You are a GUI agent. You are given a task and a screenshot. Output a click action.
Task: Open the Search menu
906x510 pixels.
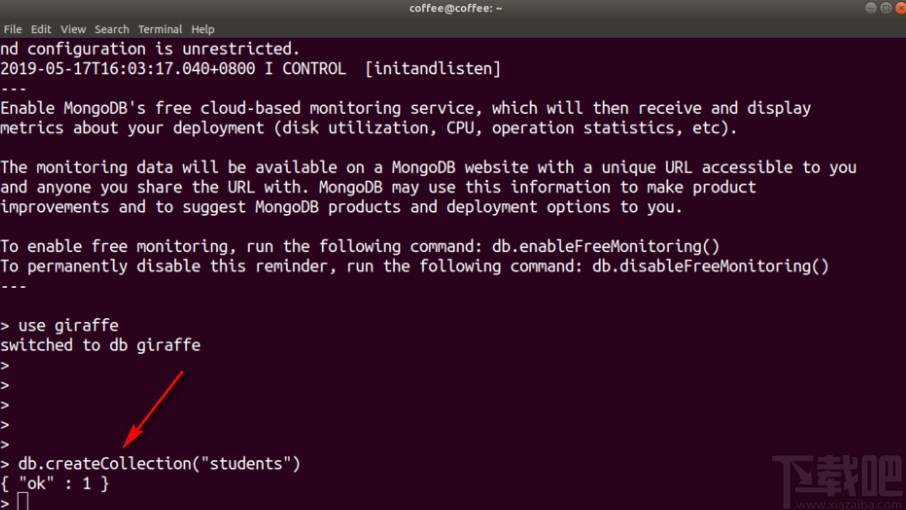[x=112, y=29]
